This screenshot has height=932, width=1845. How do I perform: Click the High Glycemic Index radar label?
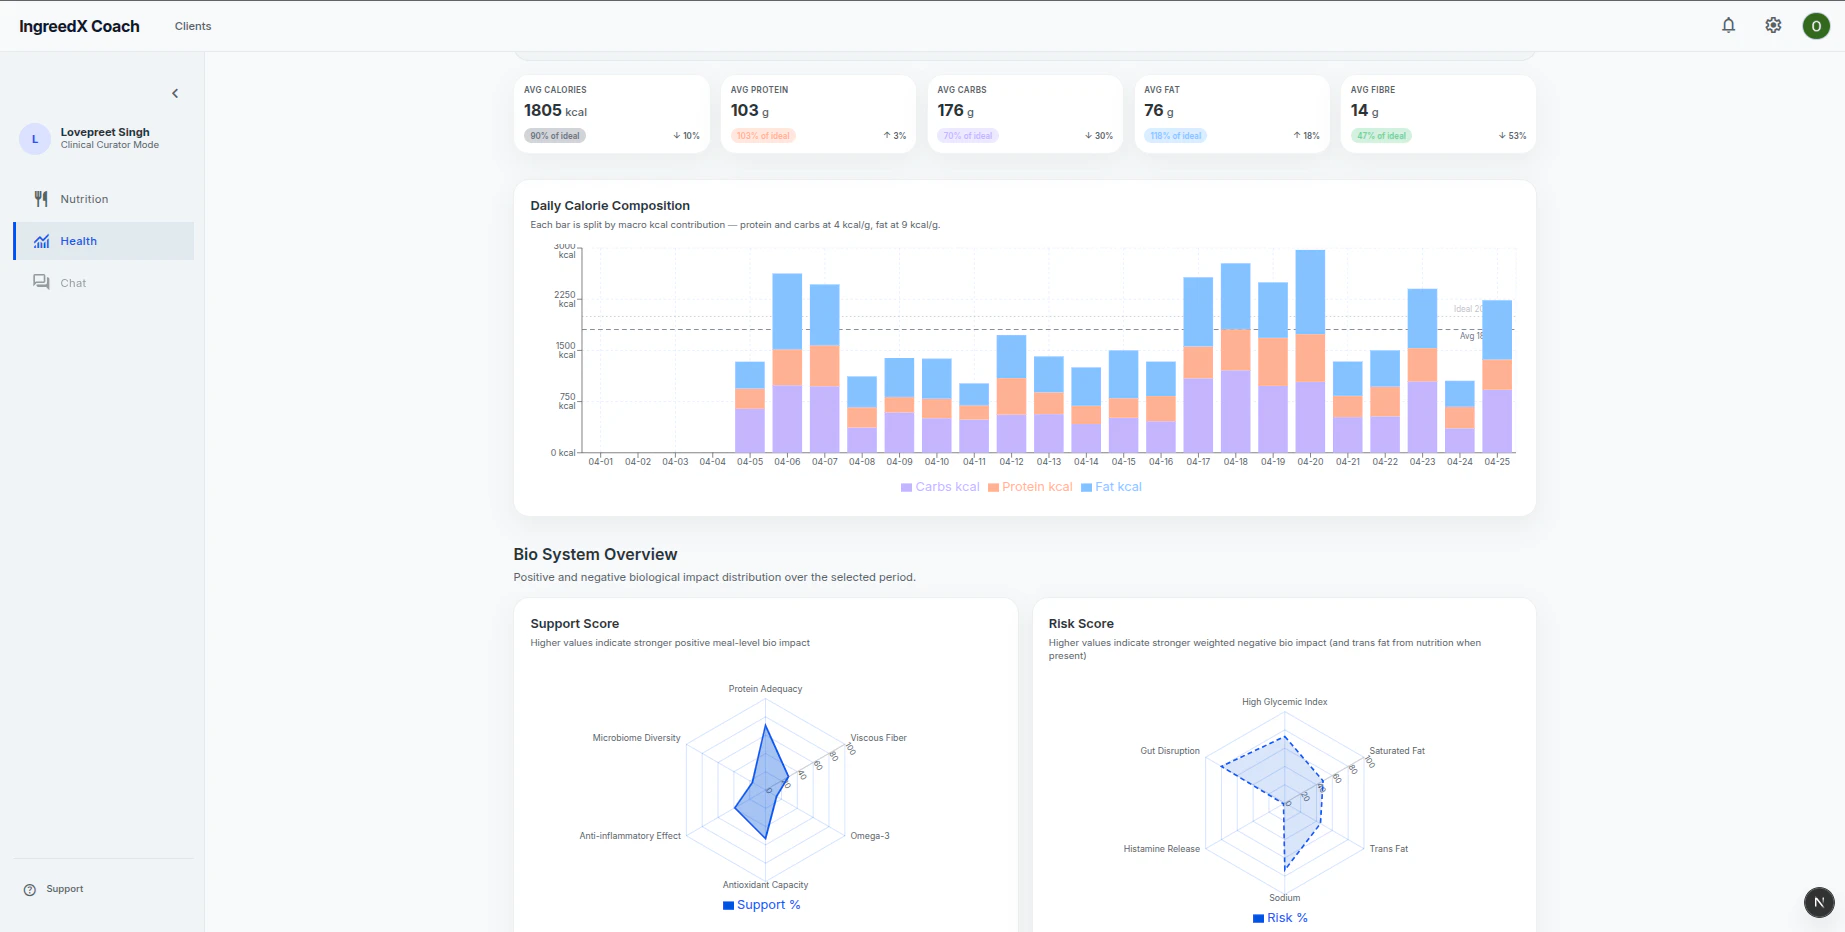1285,702
